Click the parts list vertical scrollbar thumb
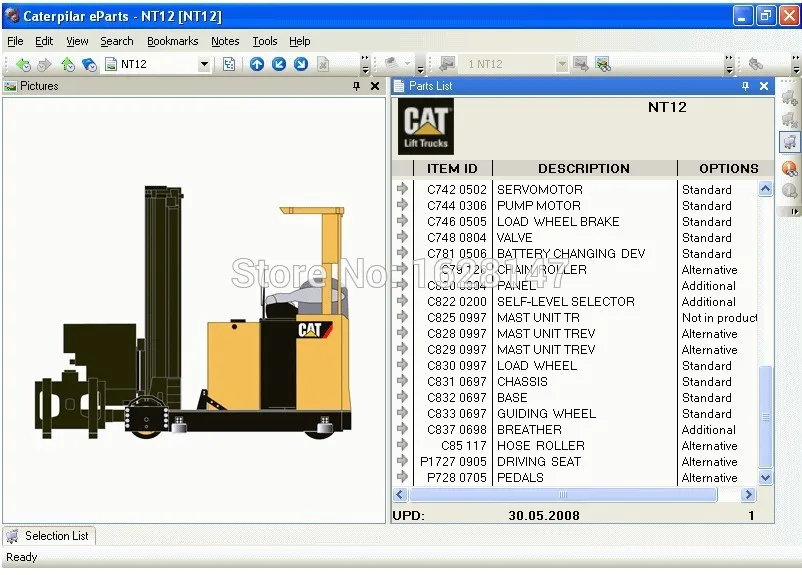 tap(765, 417)
